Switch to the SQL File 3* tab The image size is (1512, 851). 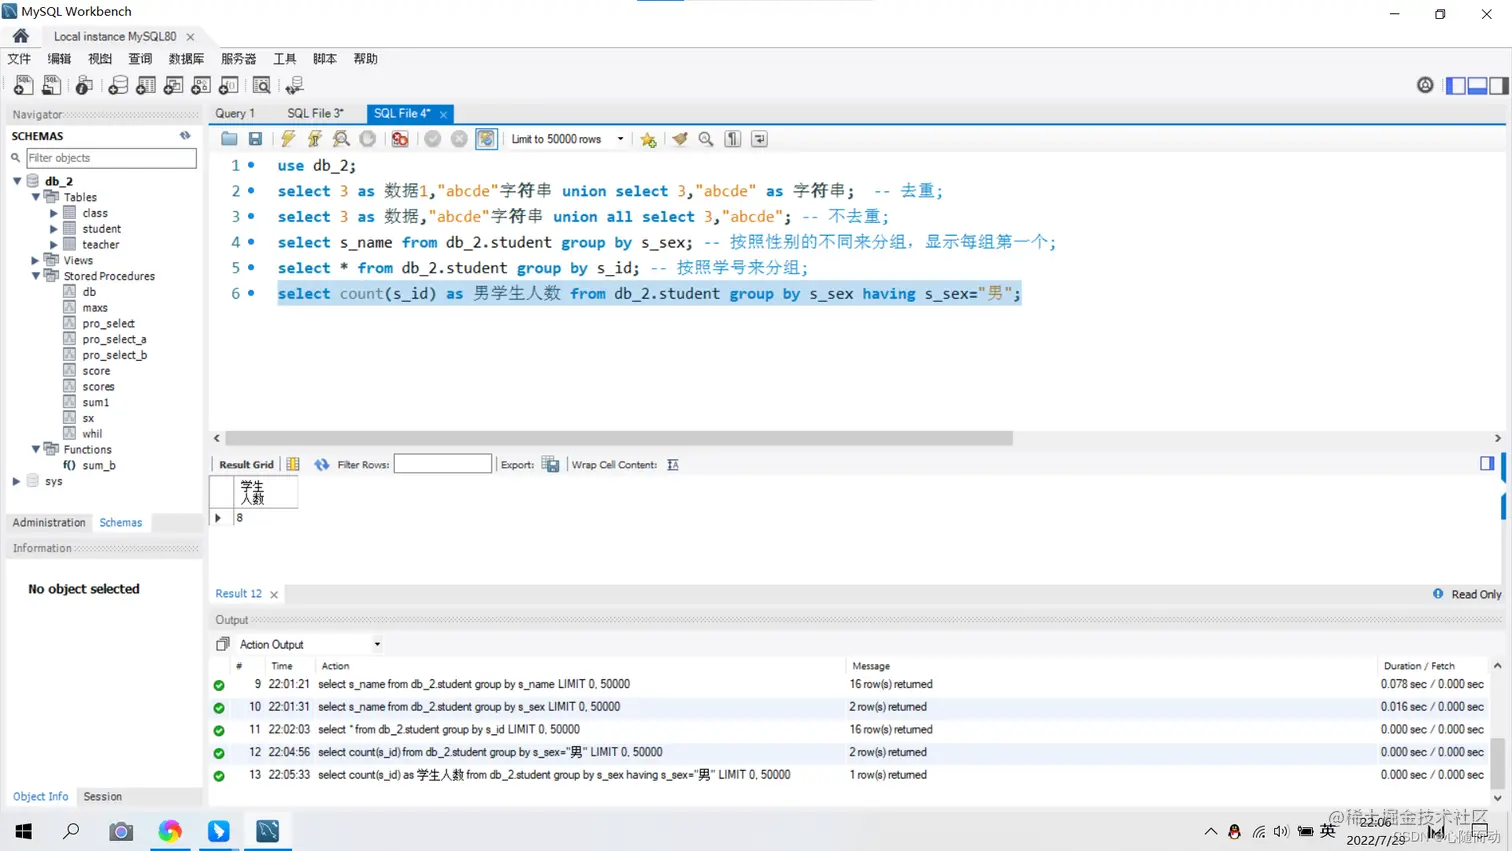[315, 113]
